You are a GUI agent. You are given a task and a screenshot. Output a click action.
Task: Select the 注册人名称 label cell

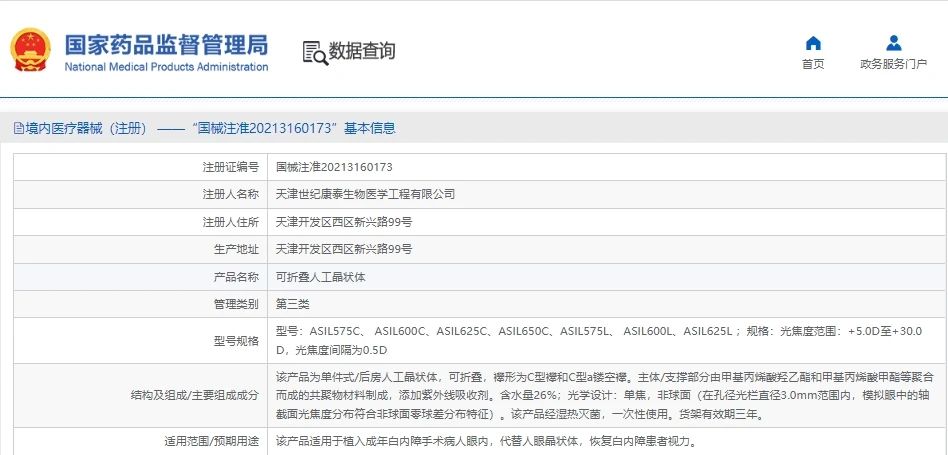(140, 195)
